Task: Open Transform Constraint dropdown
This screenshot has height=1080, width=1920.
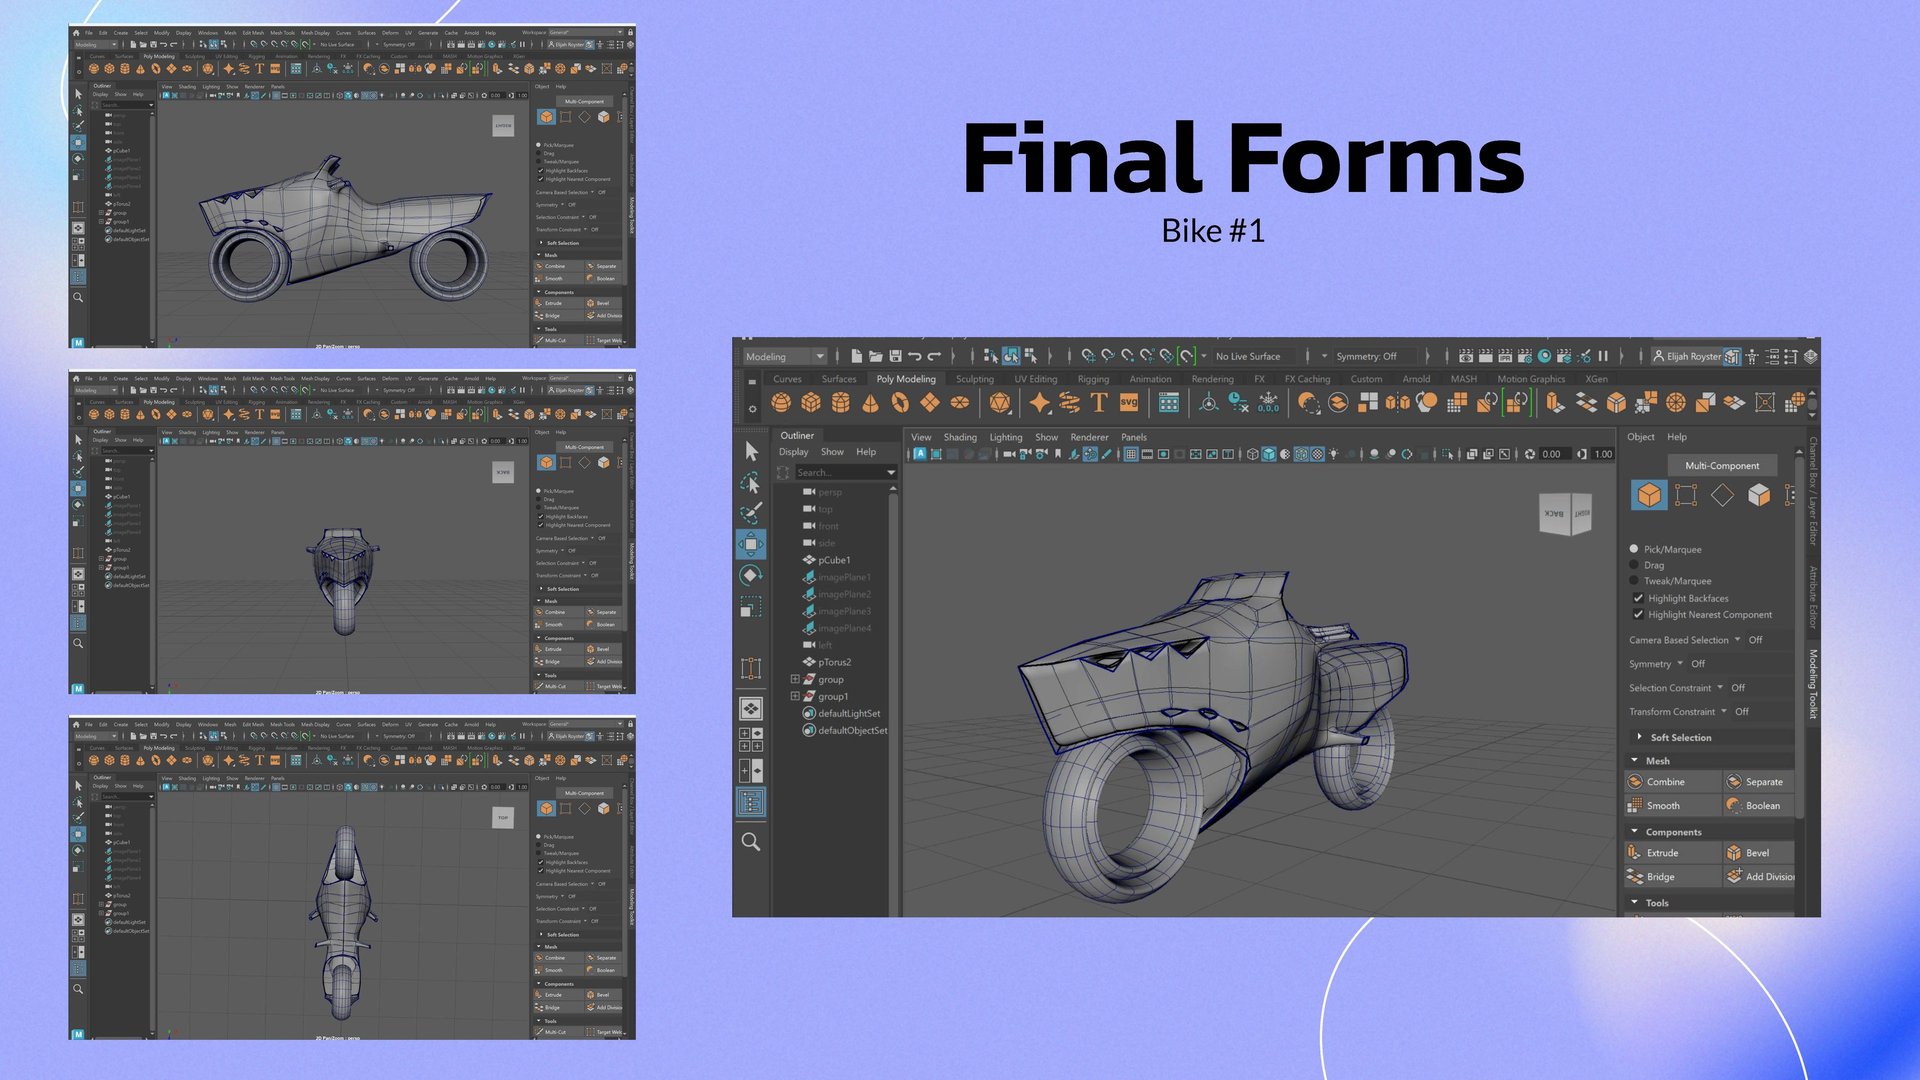Action: 1724,712
